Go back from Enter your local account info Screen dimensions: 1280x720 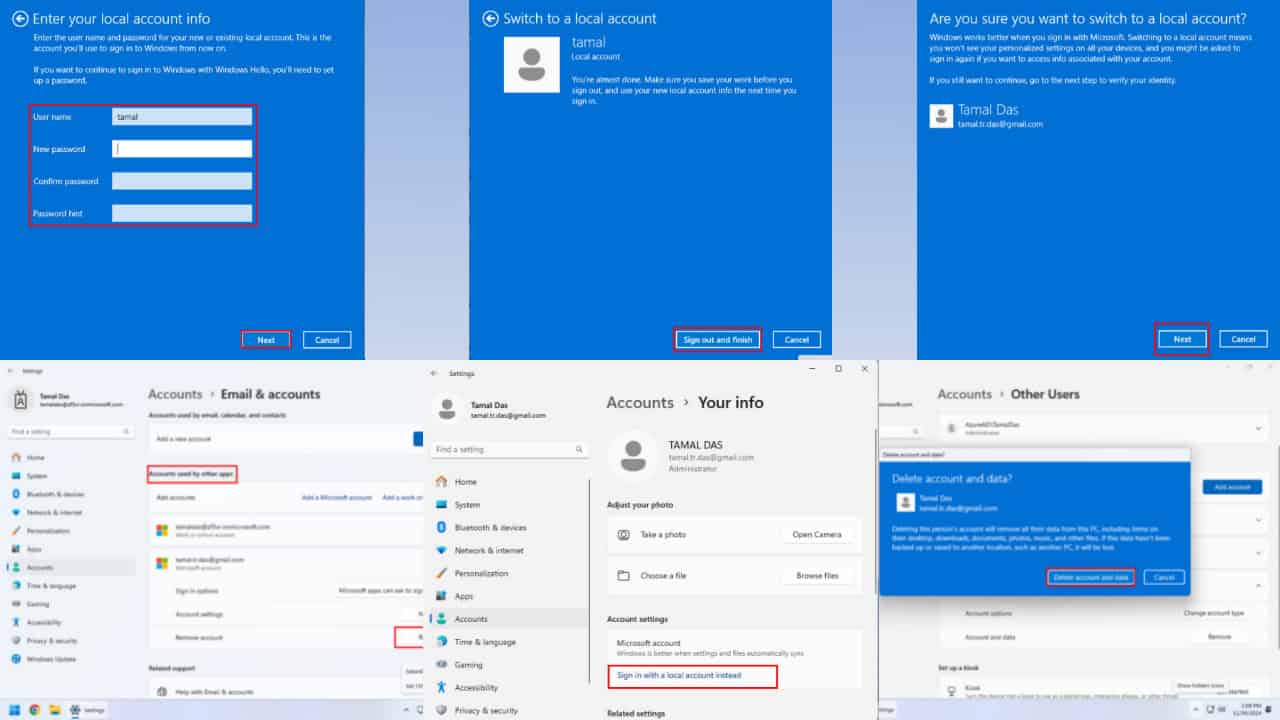pyautogui.click(x=19, y=18)
